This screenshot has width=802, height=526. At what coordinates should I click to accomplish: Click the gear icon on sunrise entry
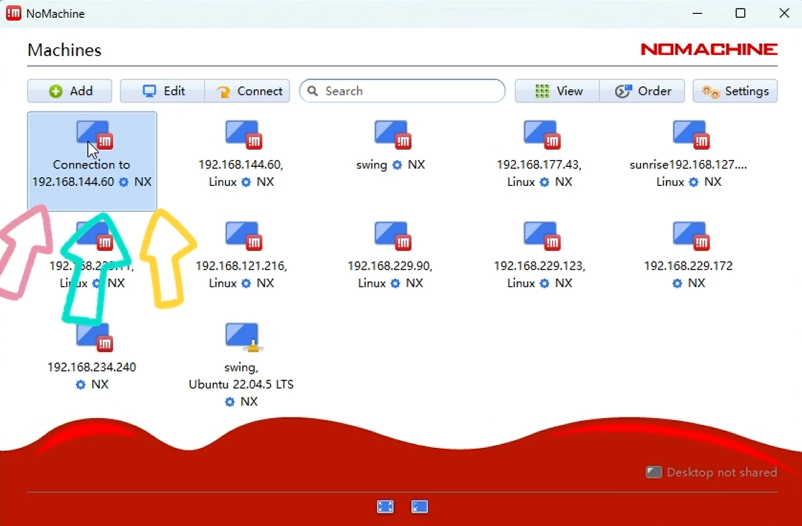(x=694, y=182)
